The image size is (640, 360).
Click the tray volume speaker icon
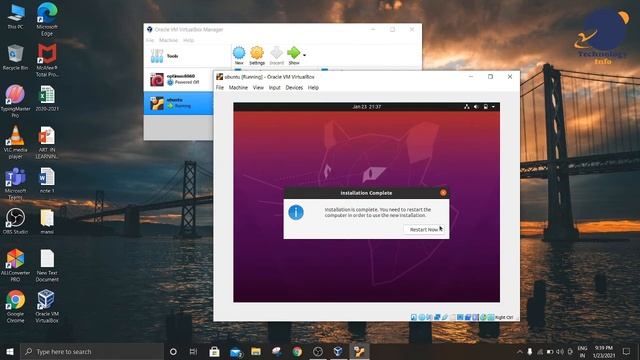point(560,351)
